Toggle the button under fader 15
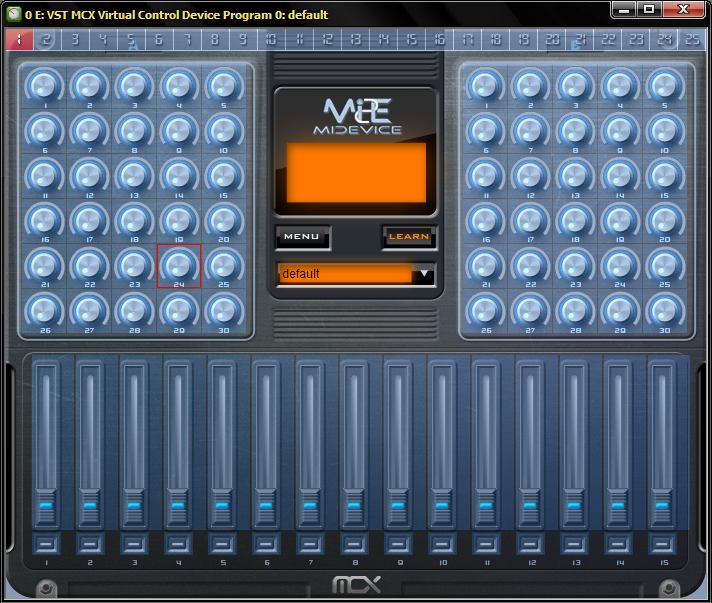This screenshot has width=712, height=603. [x=662, y=544]
